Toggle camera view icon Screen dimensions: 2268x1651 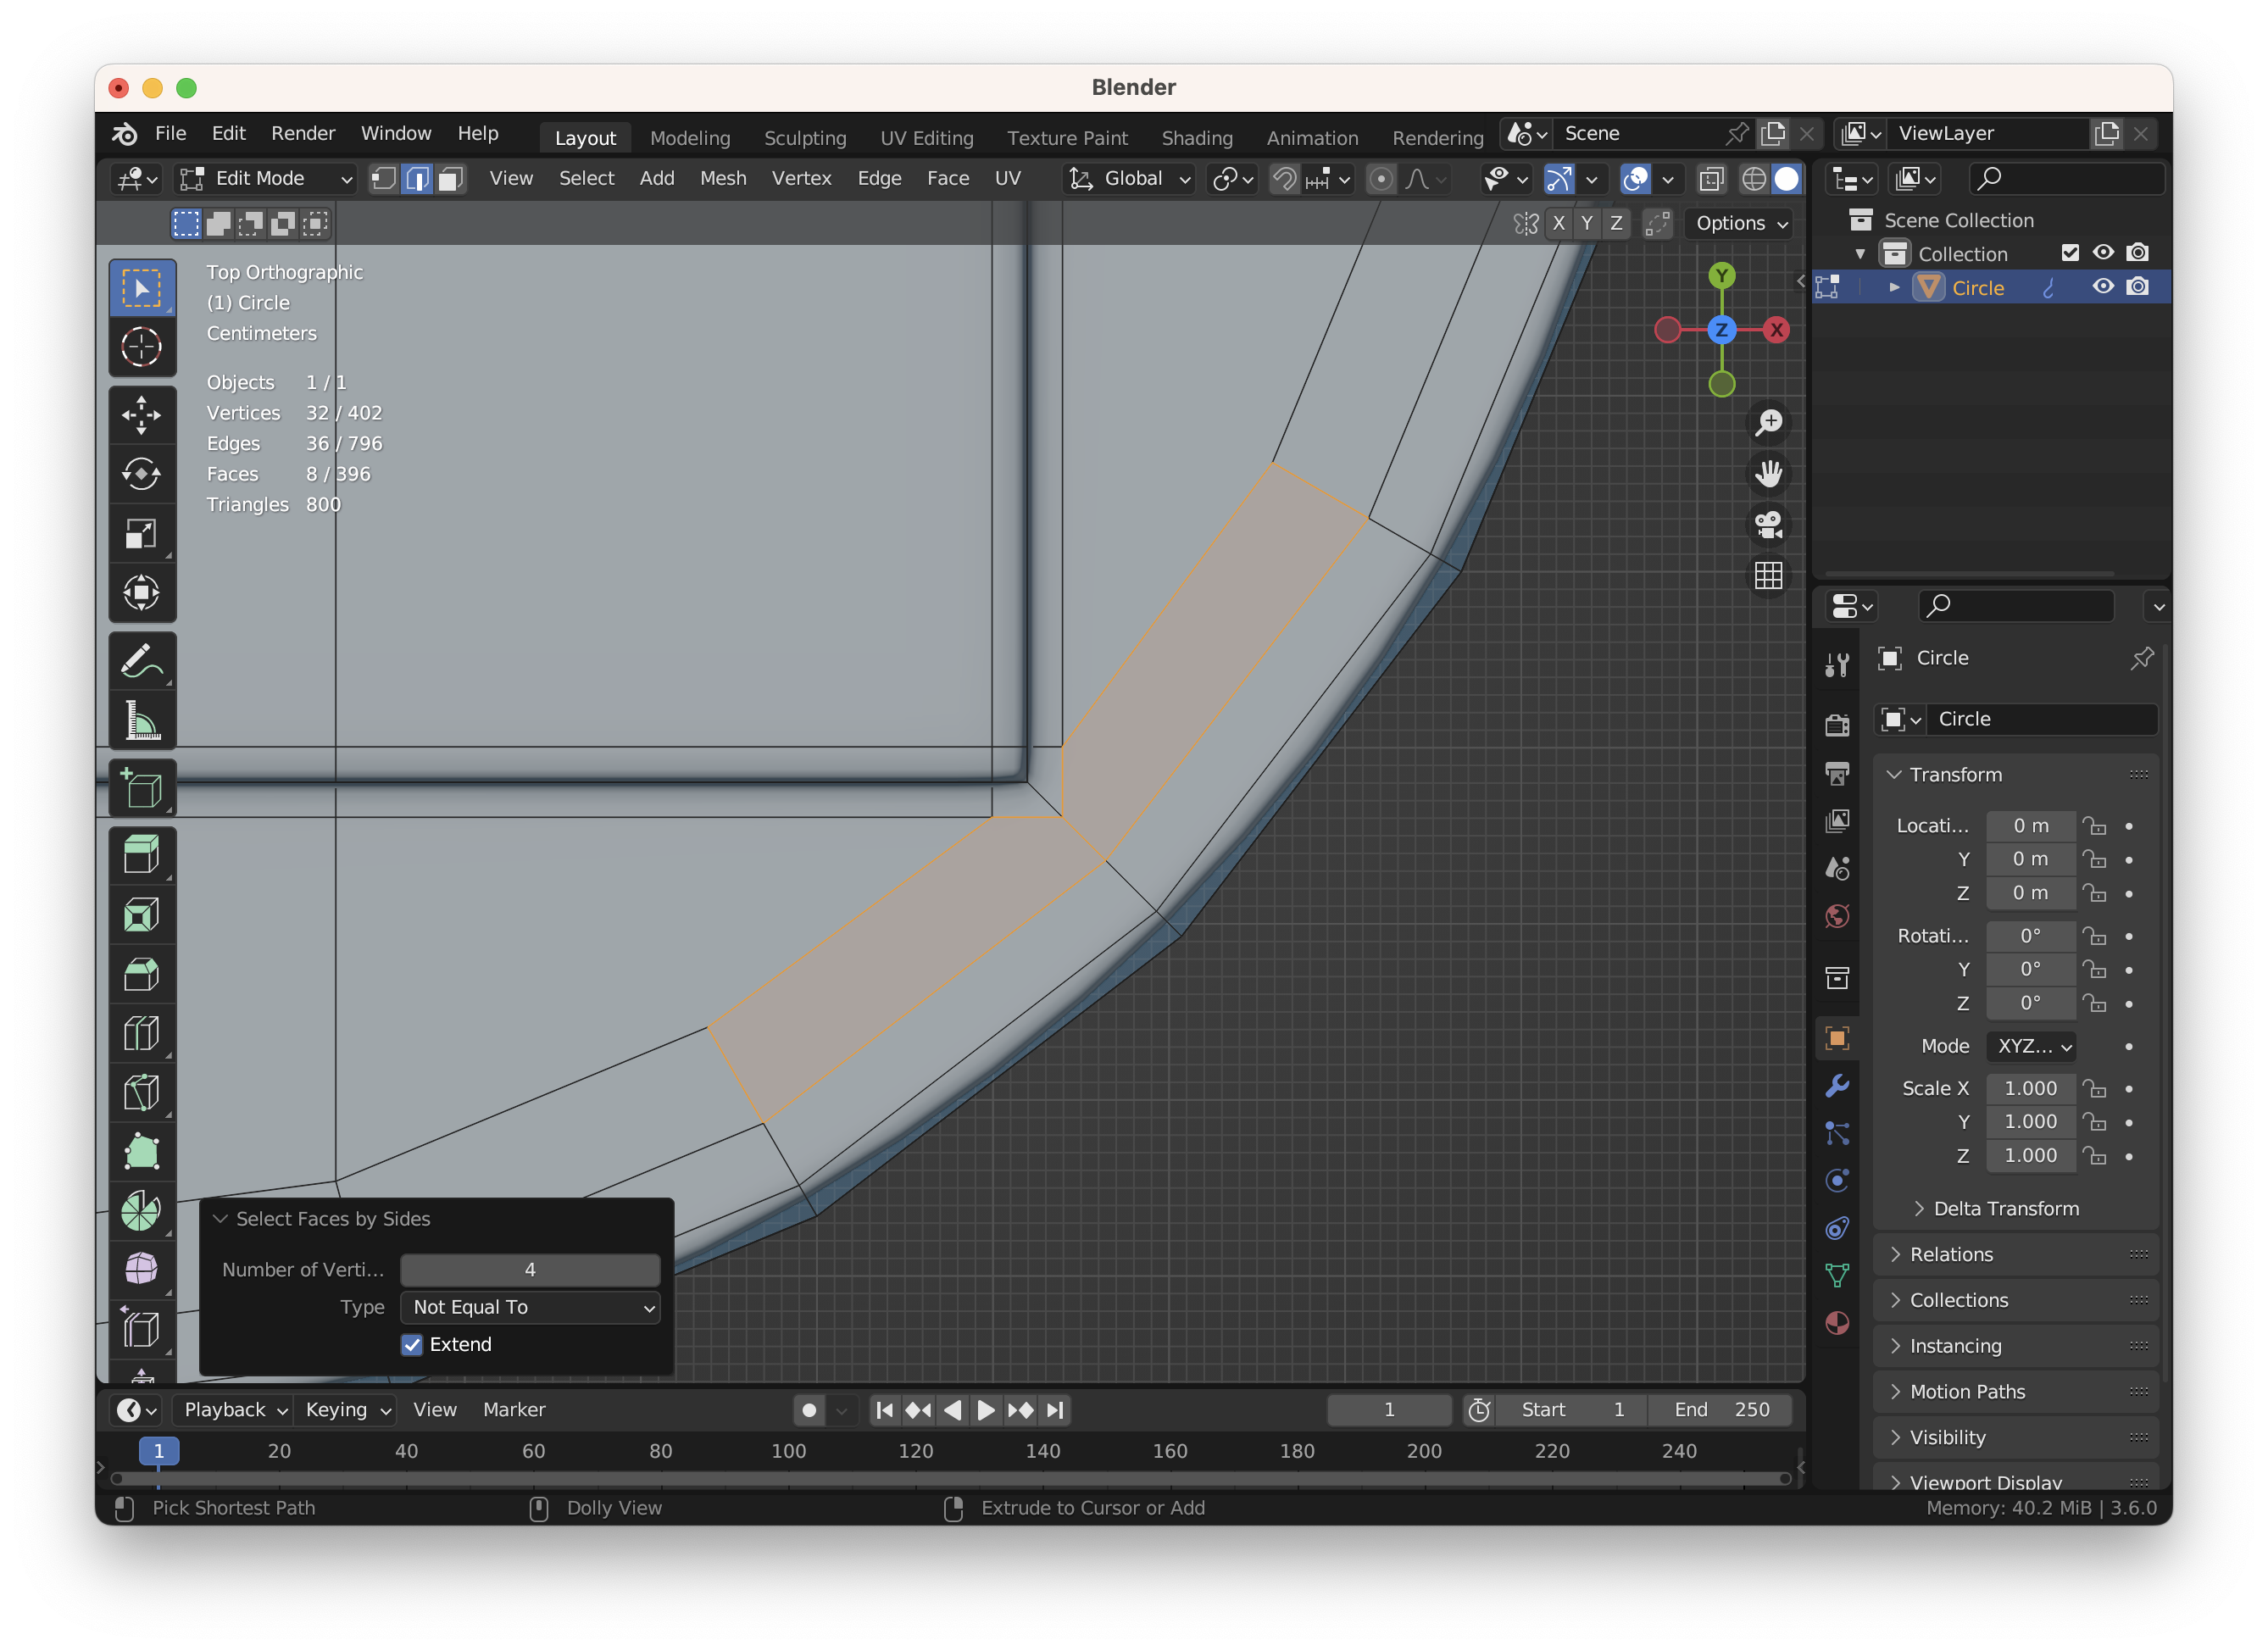coord(1768,524)
